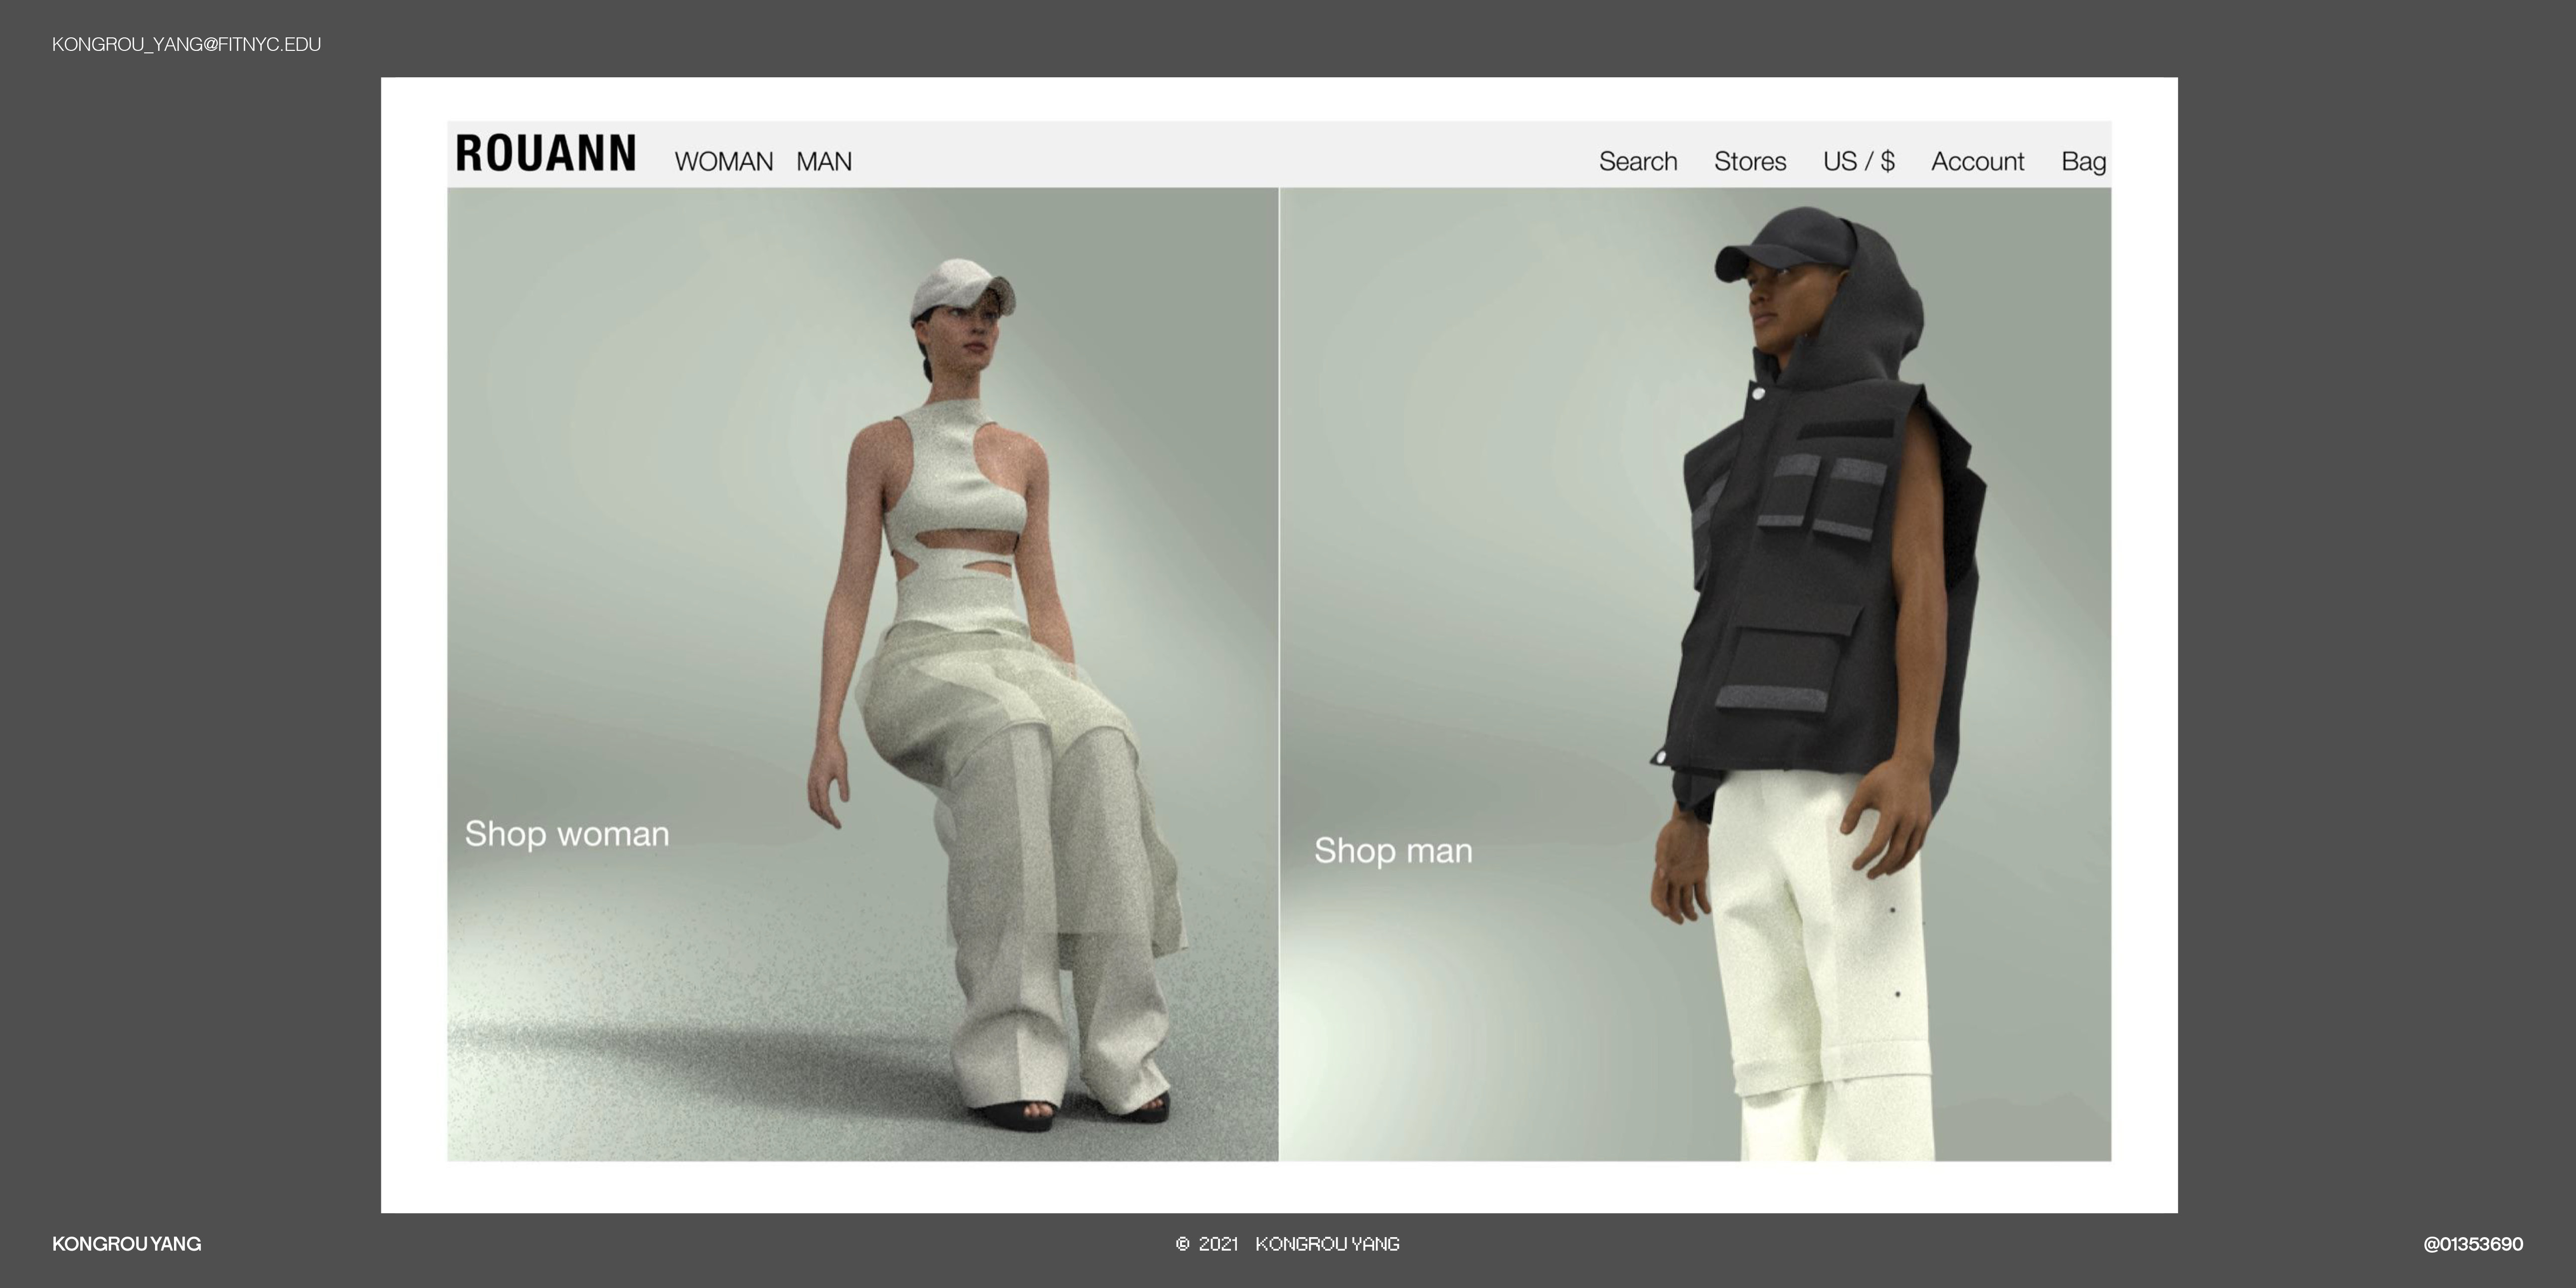Click the 2021 year in the footer
The image size is (2576, 1288).
tap(1218, 1244)
